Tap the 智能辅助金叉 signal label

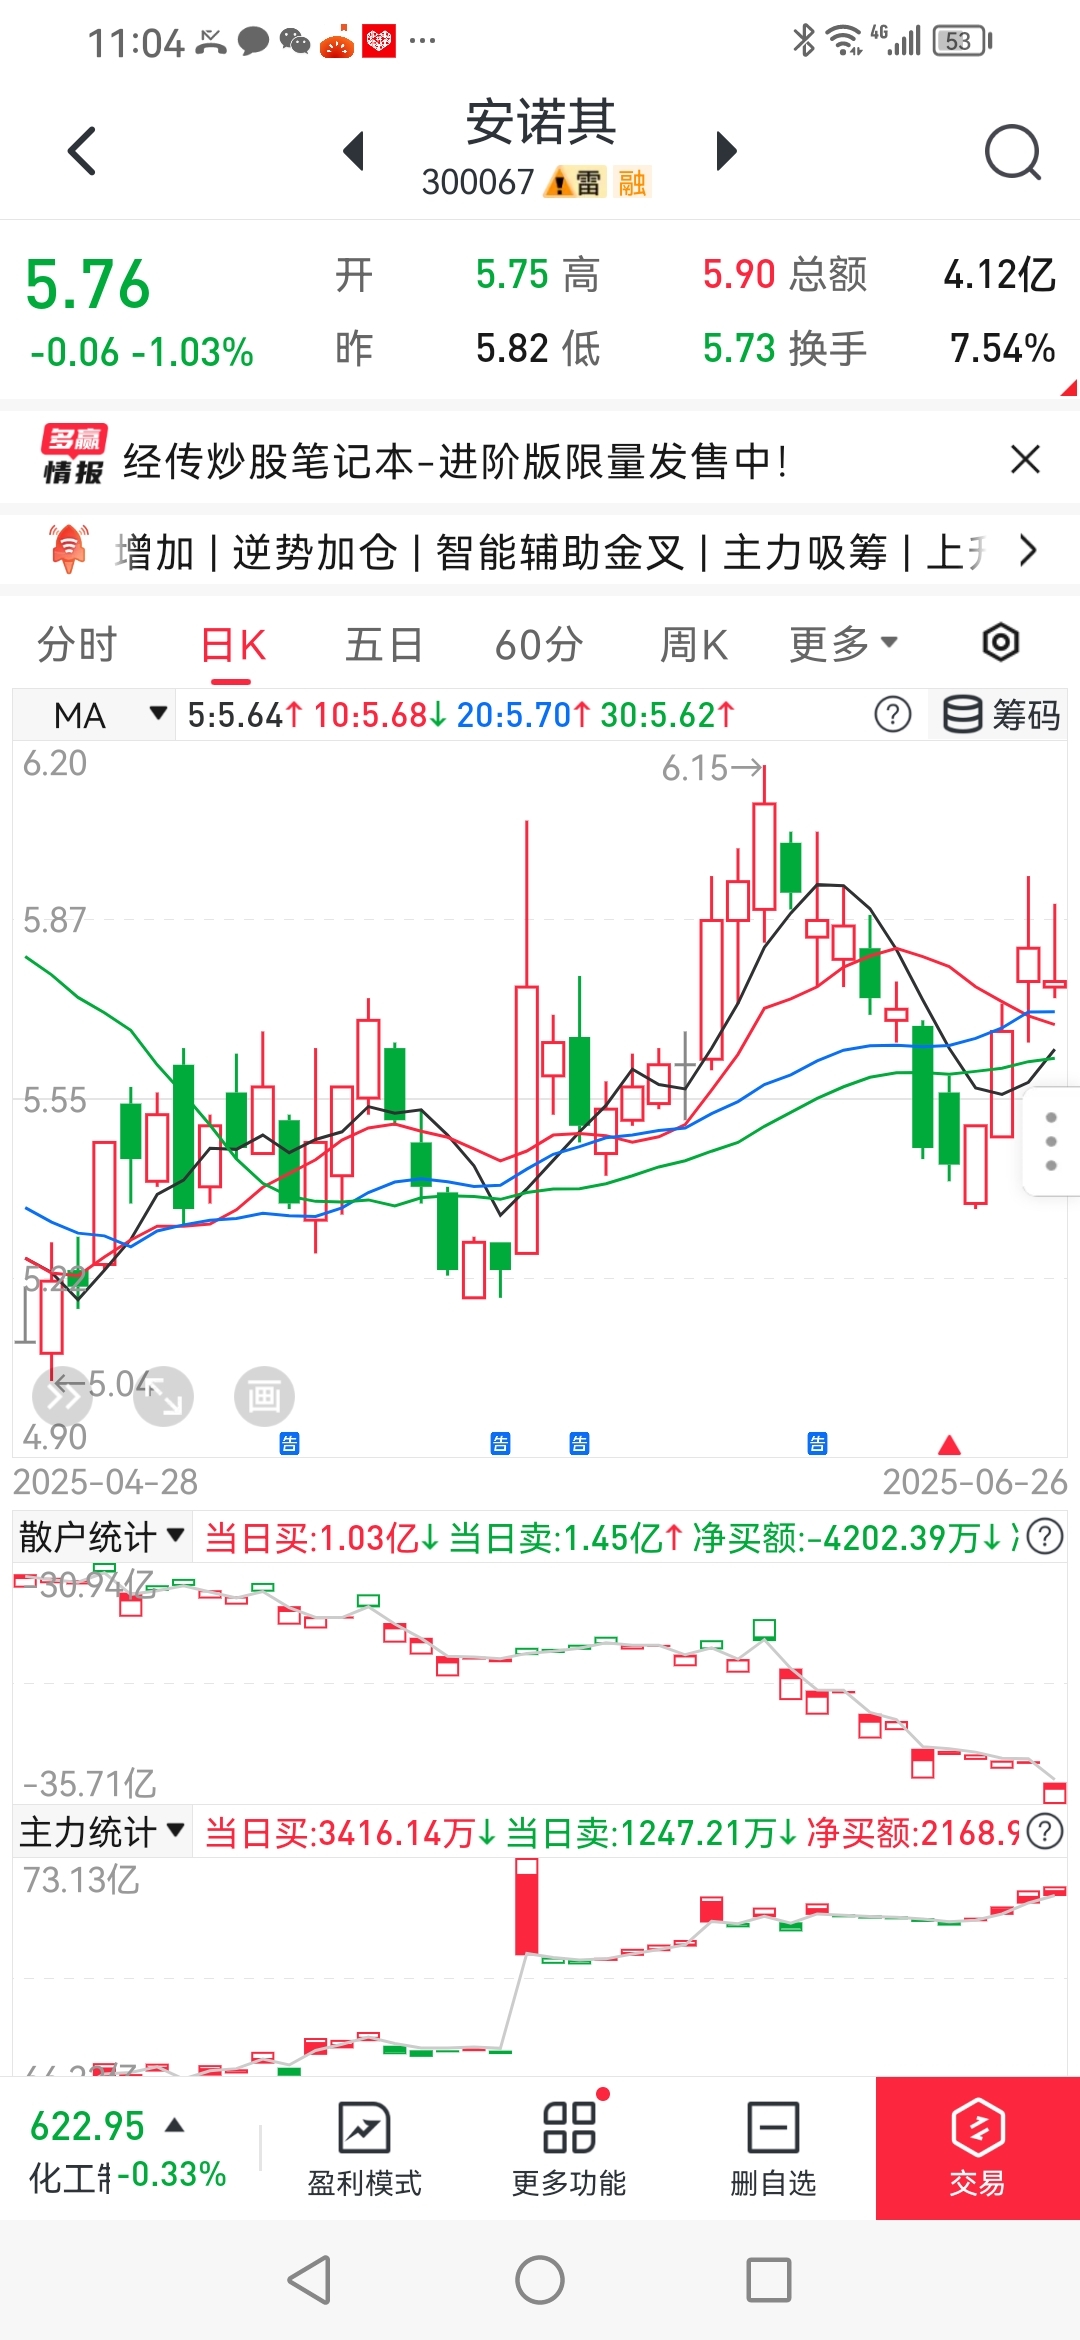tap(560, 552)
